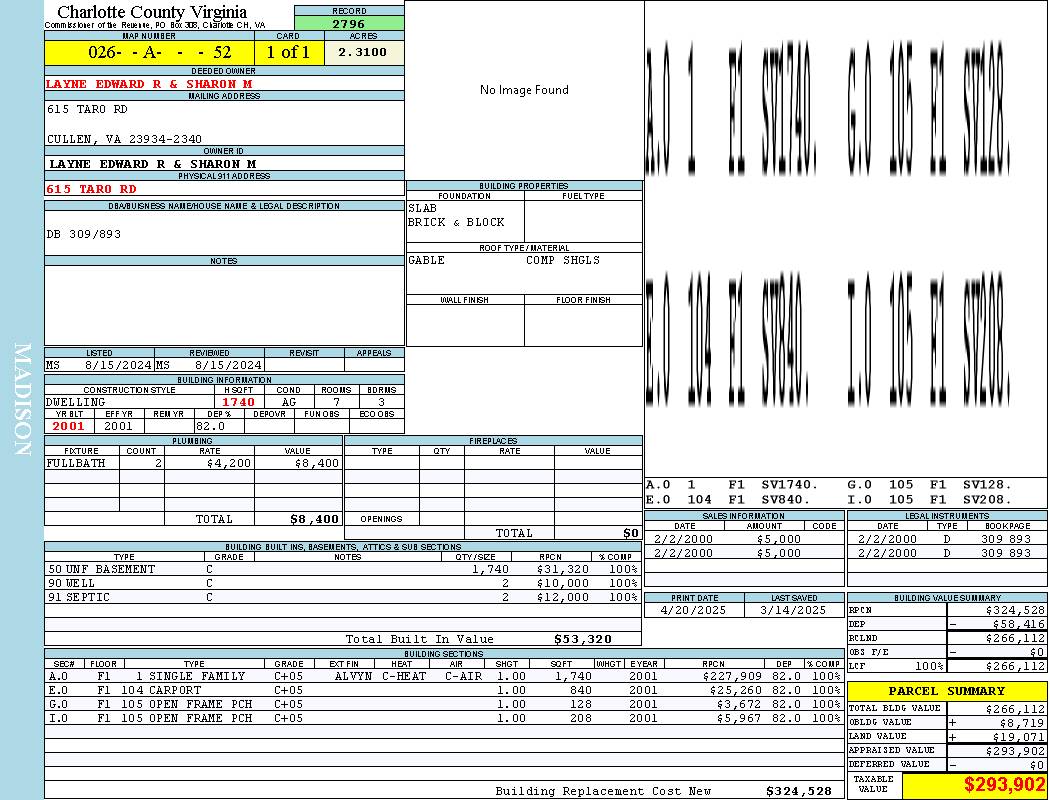Image resolution: width=1050 pixels, height=800 pixels.
Task: Select deeded owner LAYNE EDWARD R & SHARON M
Action: pos(149,84)
